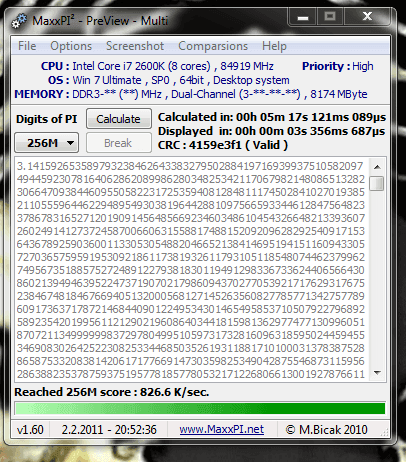This screenshot has width=406, height=462.
Task: Click the first PI digits line '3.14159265'
Action: (190, 166)
